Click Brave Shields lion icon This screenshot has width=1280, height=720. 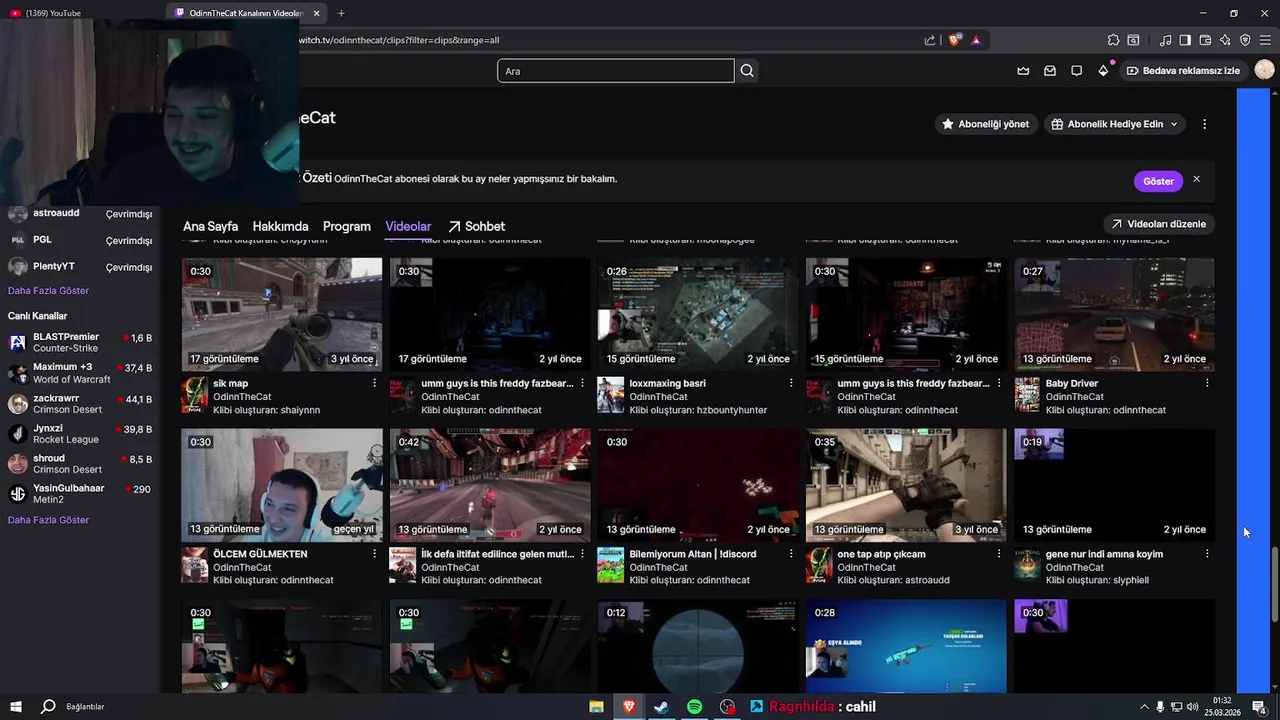pyautogui.click(x=955, y=40)
